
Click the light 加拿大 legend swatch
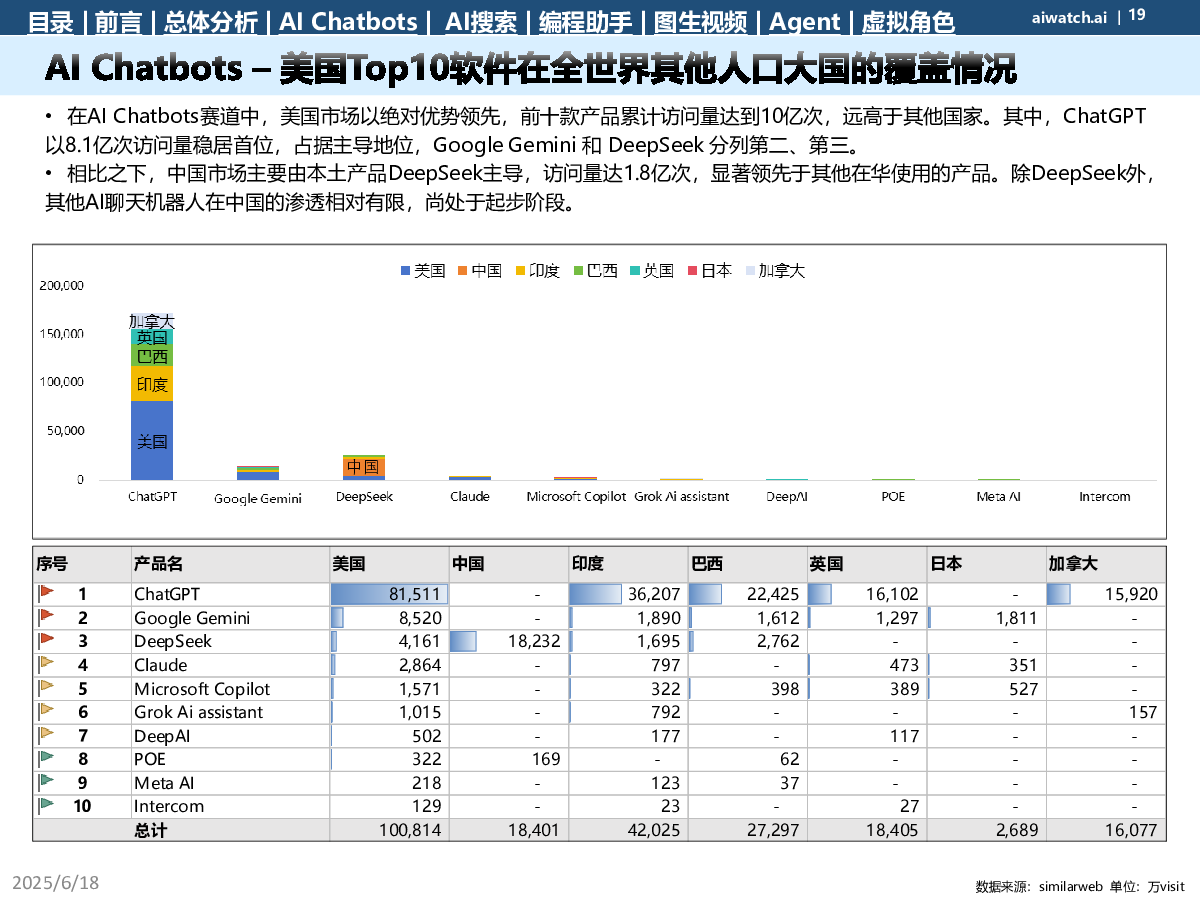click(x=750, y=271)
